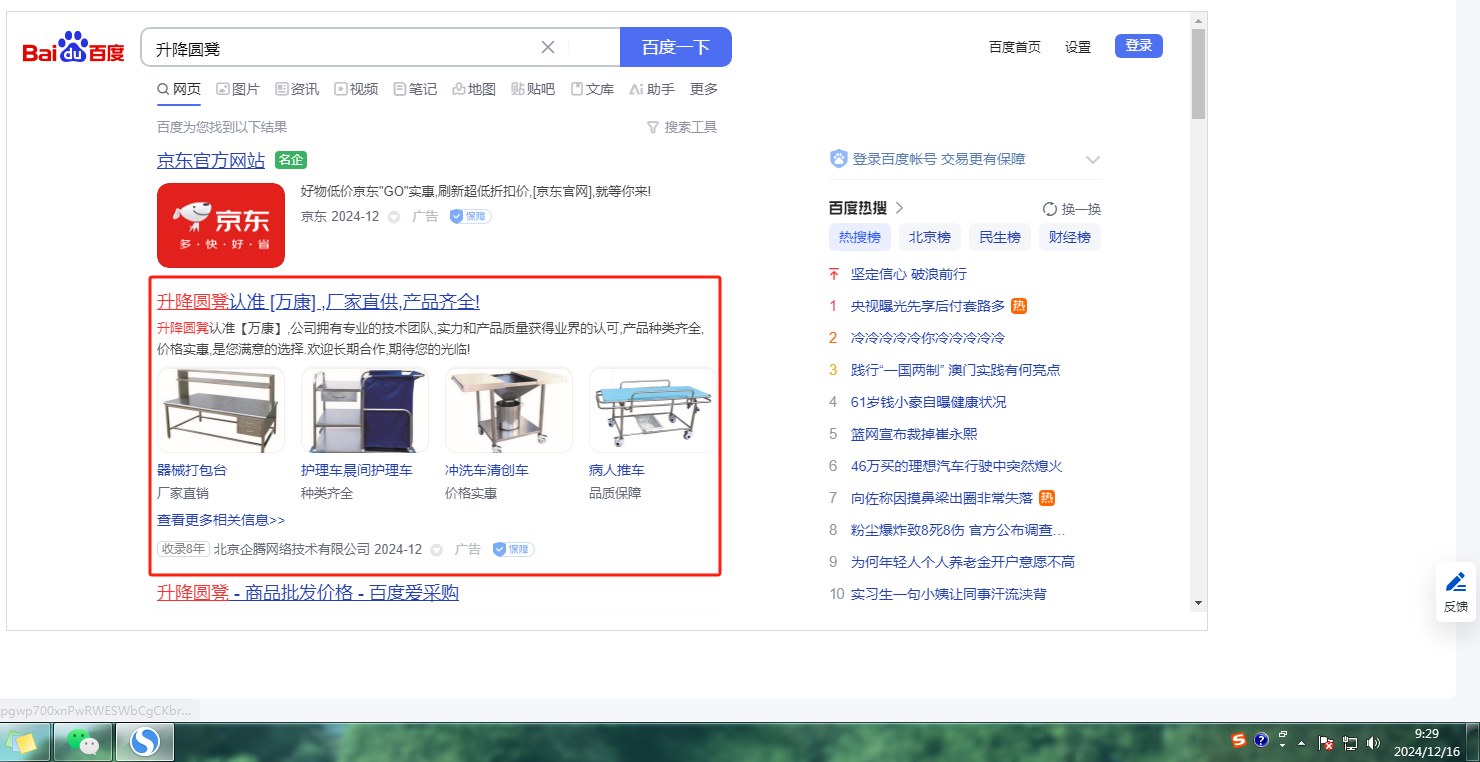Open the 视频 tab

coord(356,89)
